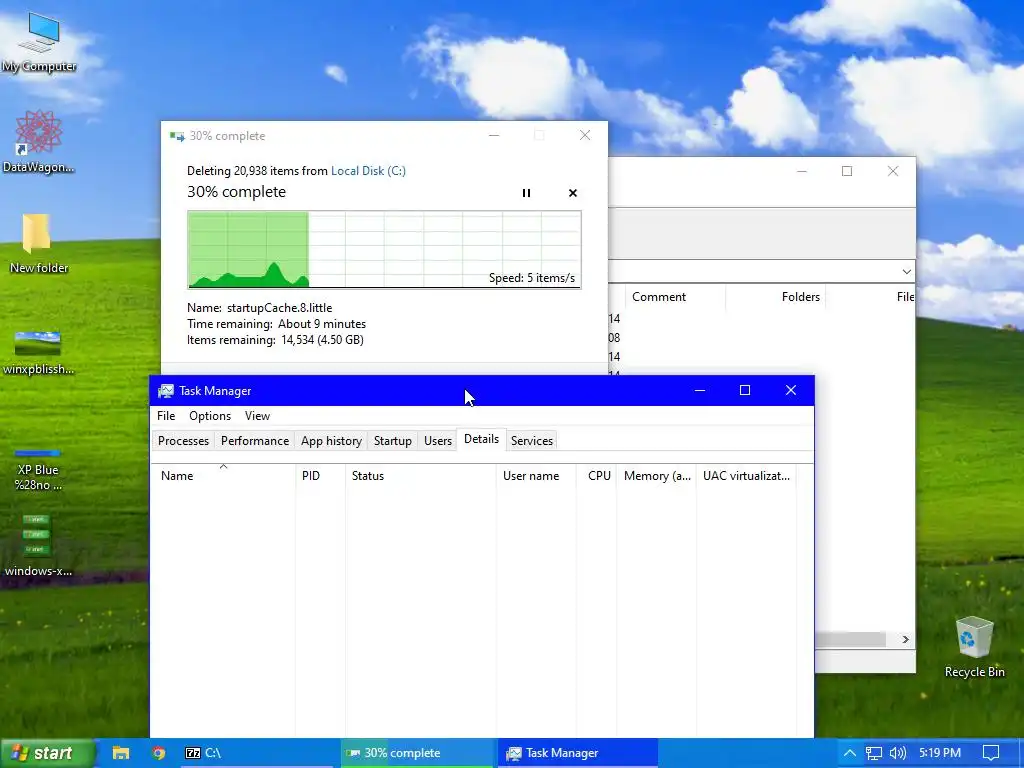Sort by Name column header

(223, 475)
